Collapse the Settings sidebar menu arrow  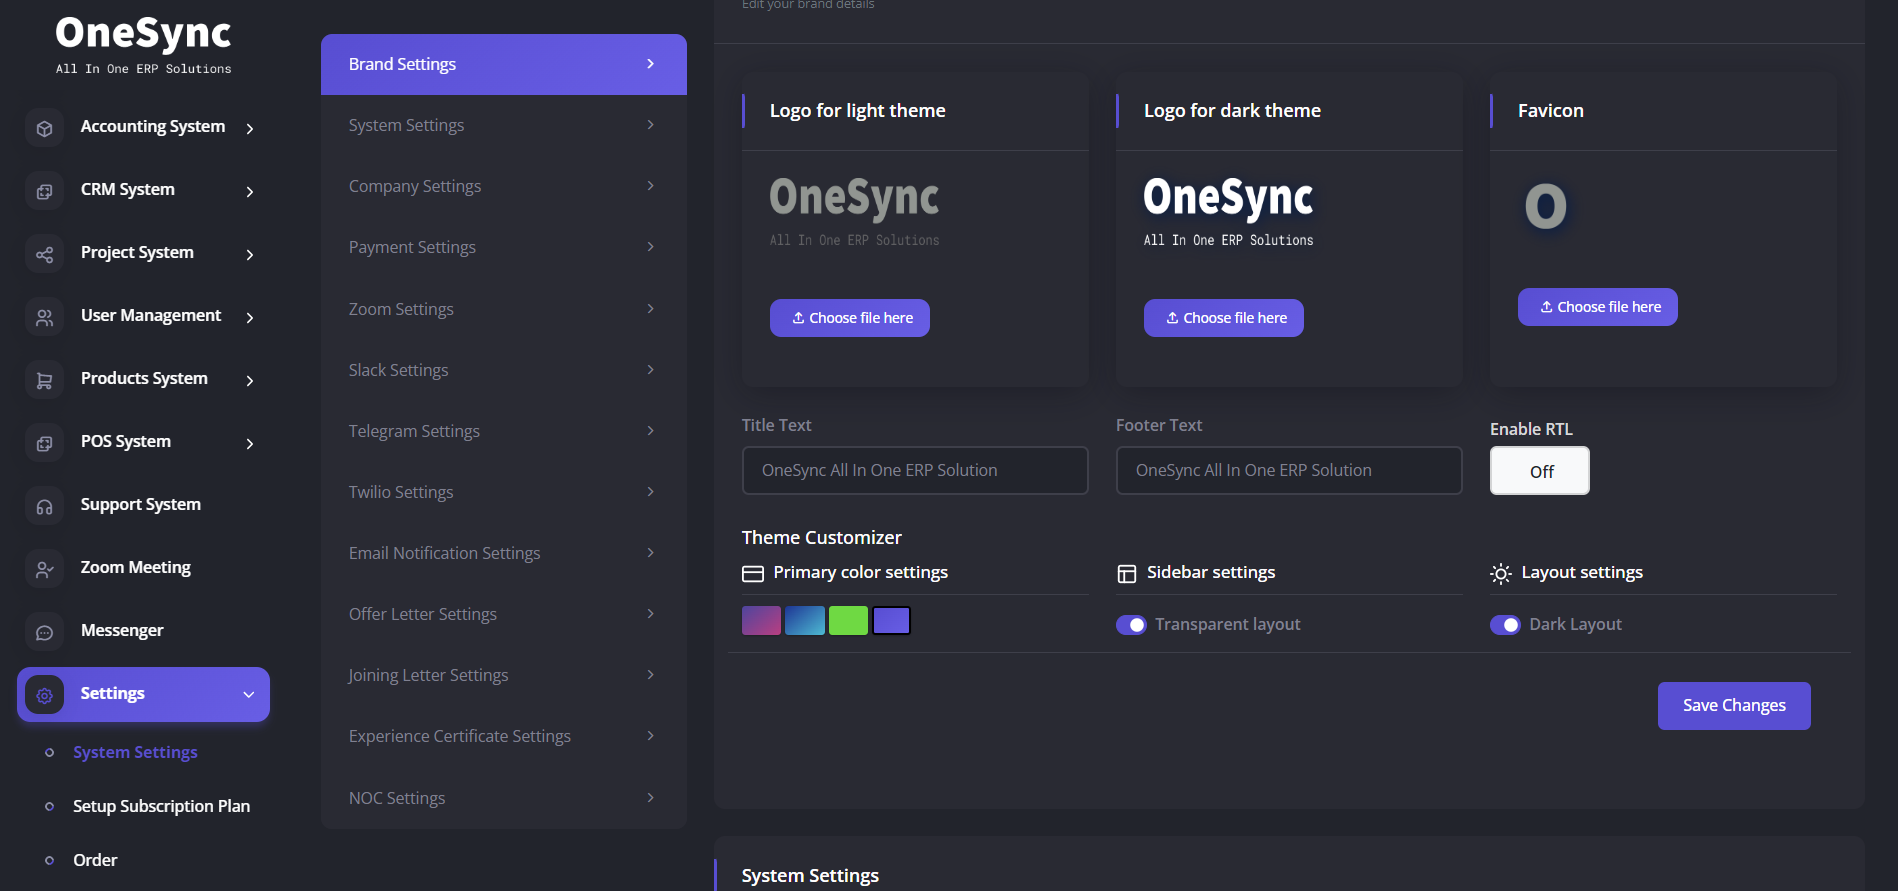click(x=249, y=695)
